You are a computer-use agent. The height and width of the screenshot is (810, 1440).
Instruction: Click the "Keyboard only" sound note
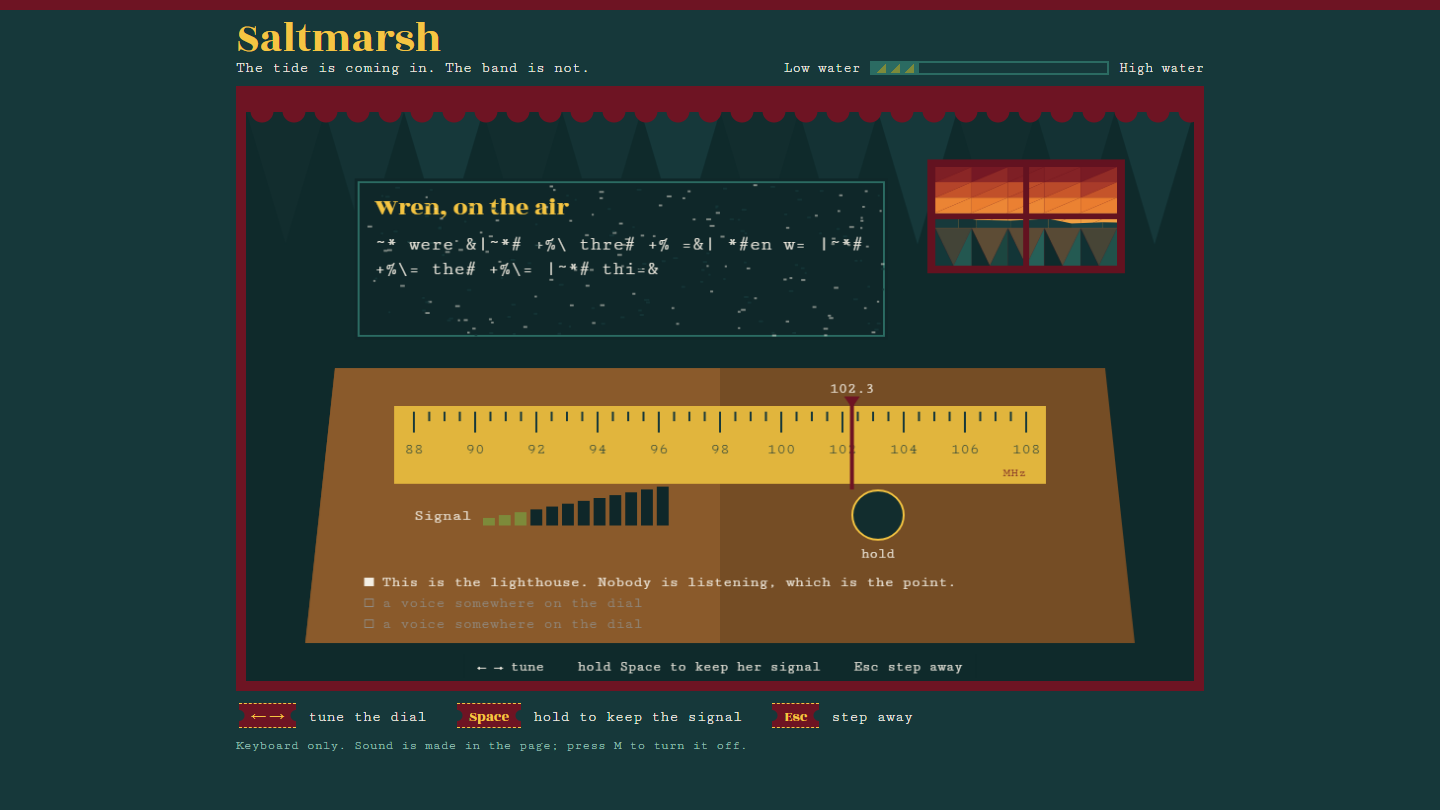(x=491, y=746)
